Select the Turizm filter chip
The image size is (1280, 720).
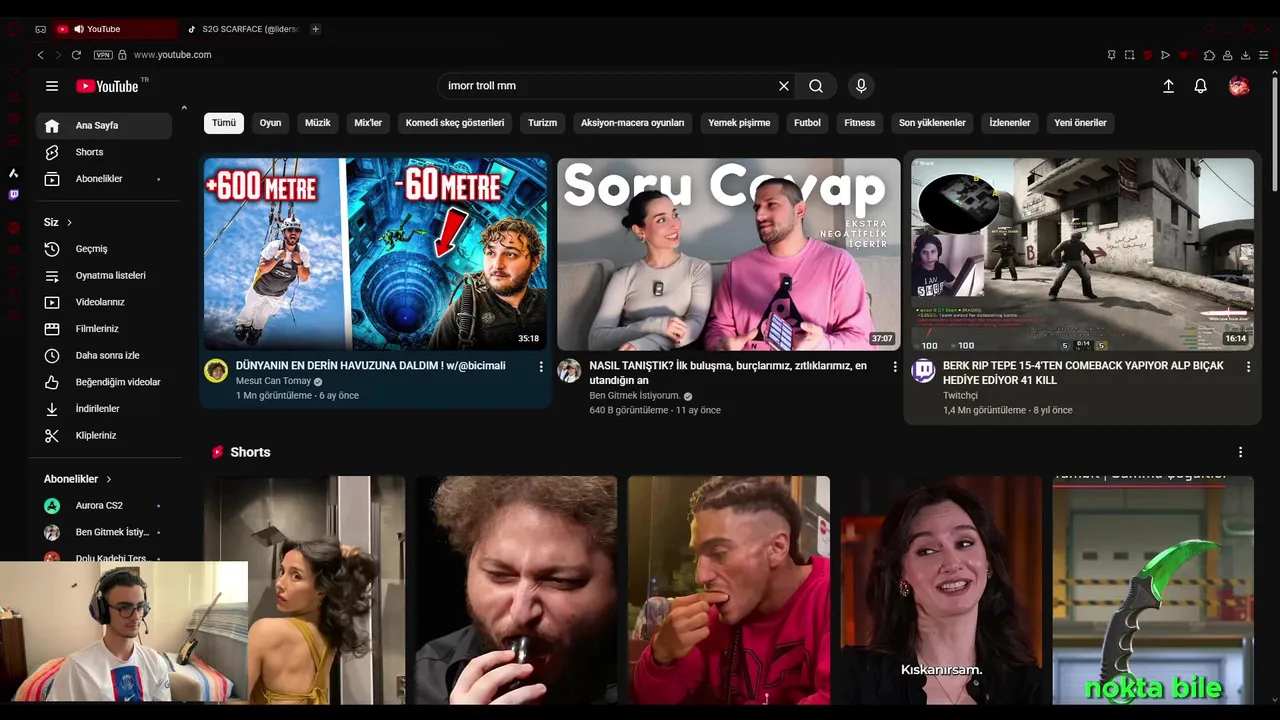pos(542,123)
